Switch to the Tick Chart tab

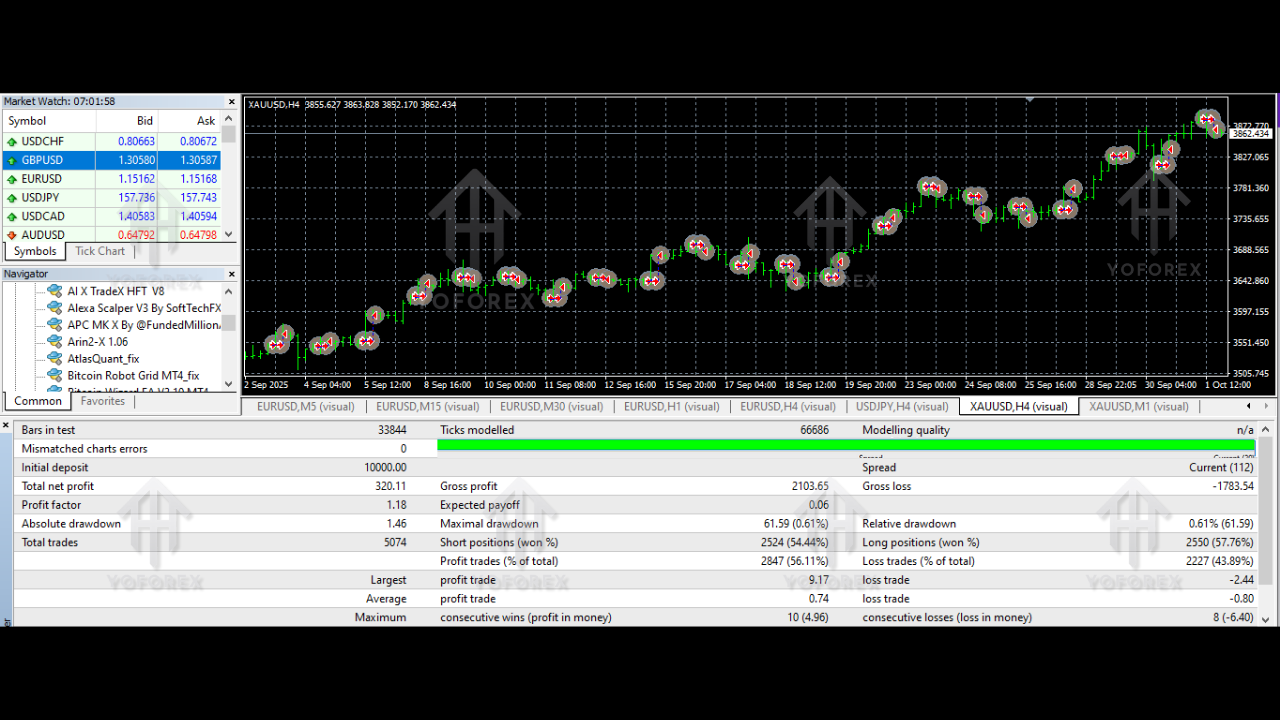click(x=99, y=250)
